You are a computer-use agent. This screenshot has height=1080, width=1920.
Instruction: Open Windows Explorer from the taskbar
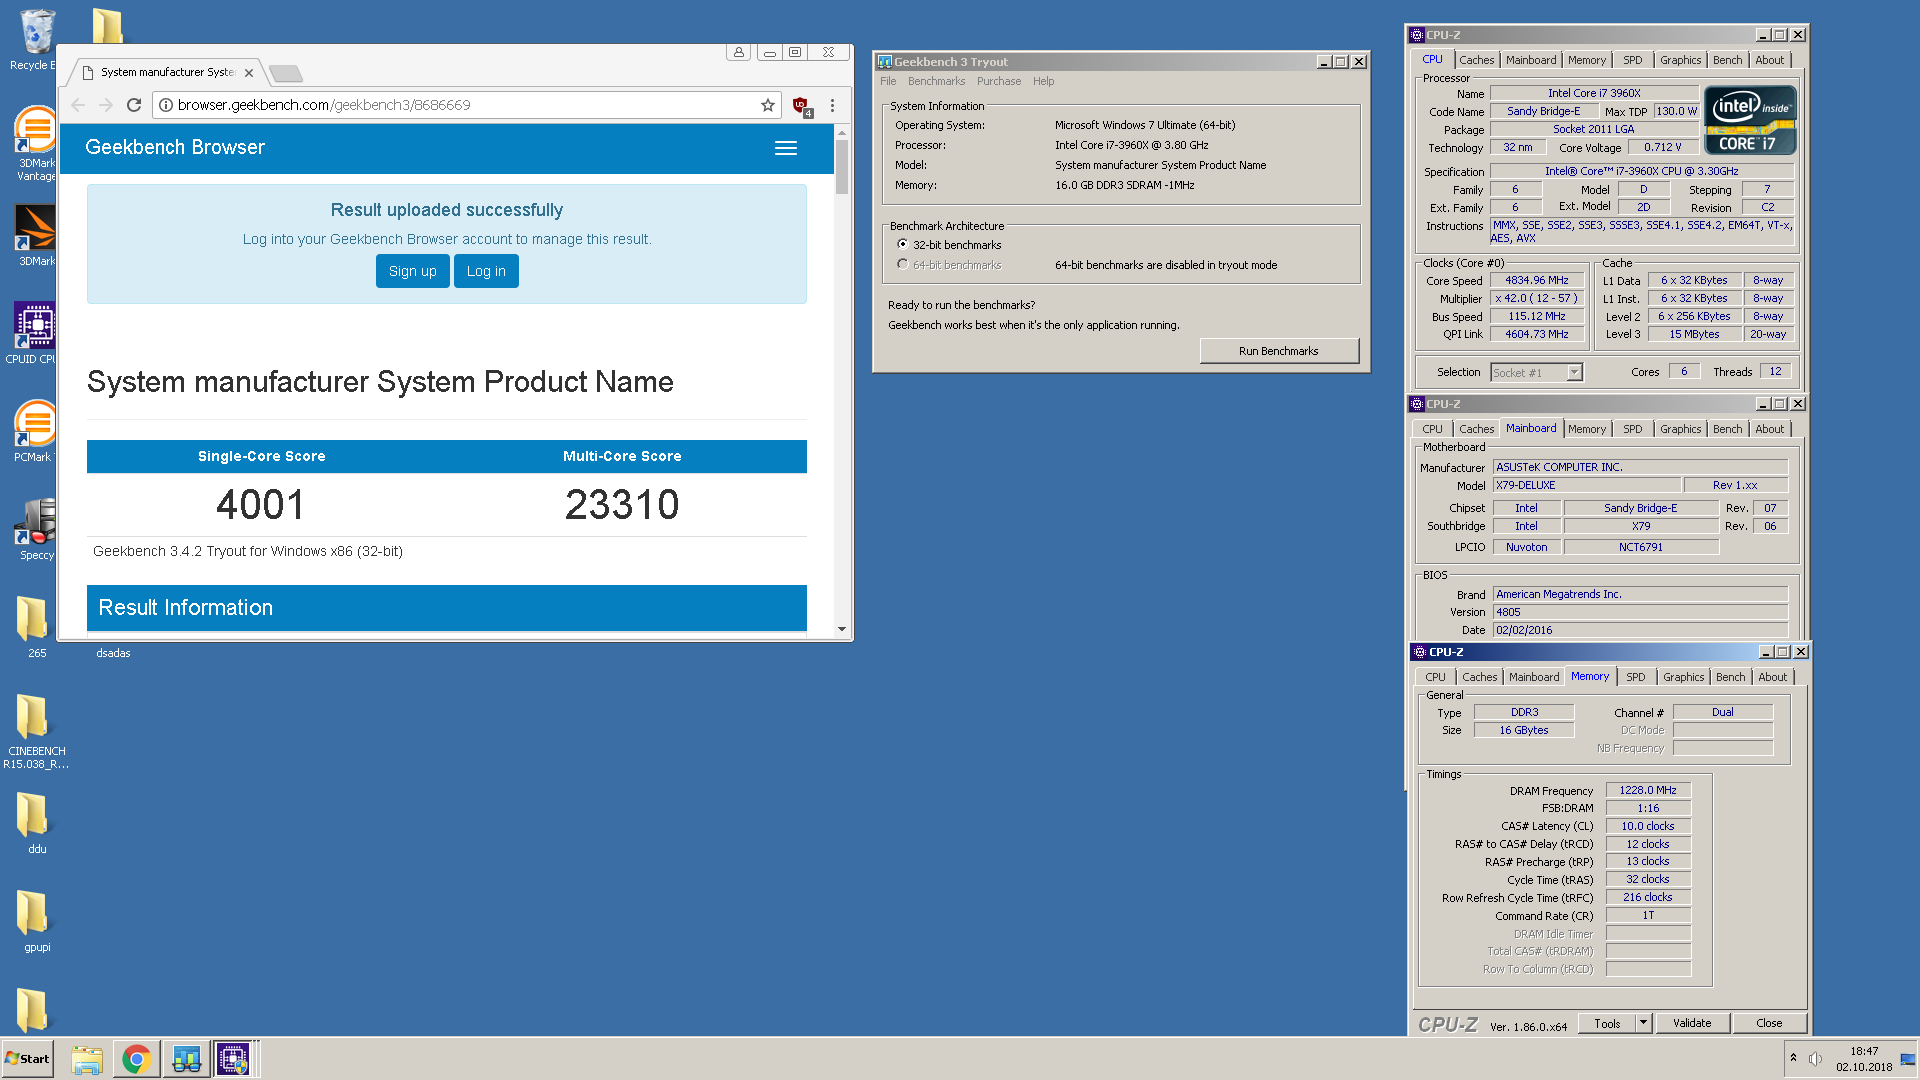pos(87,1059)
